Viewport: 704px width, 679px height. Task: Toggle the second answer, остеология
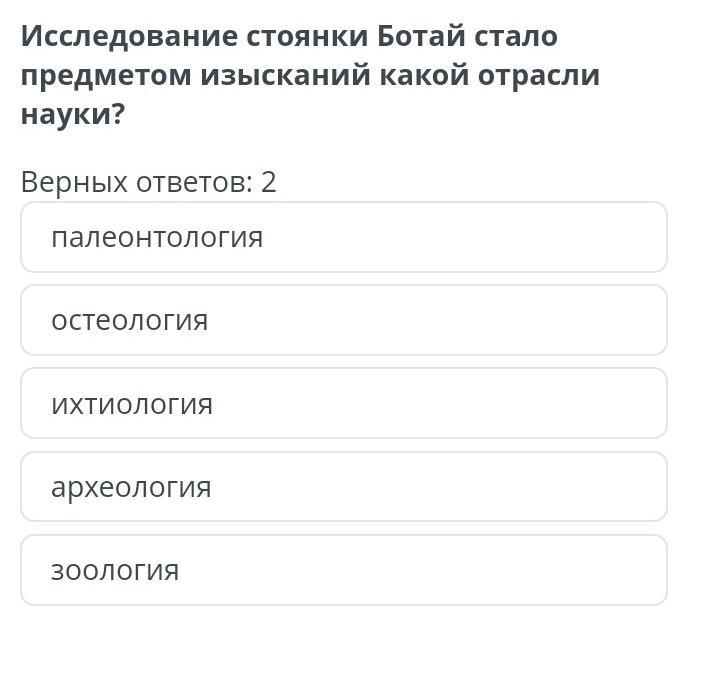pyautogui.click(x=344, y=320)
